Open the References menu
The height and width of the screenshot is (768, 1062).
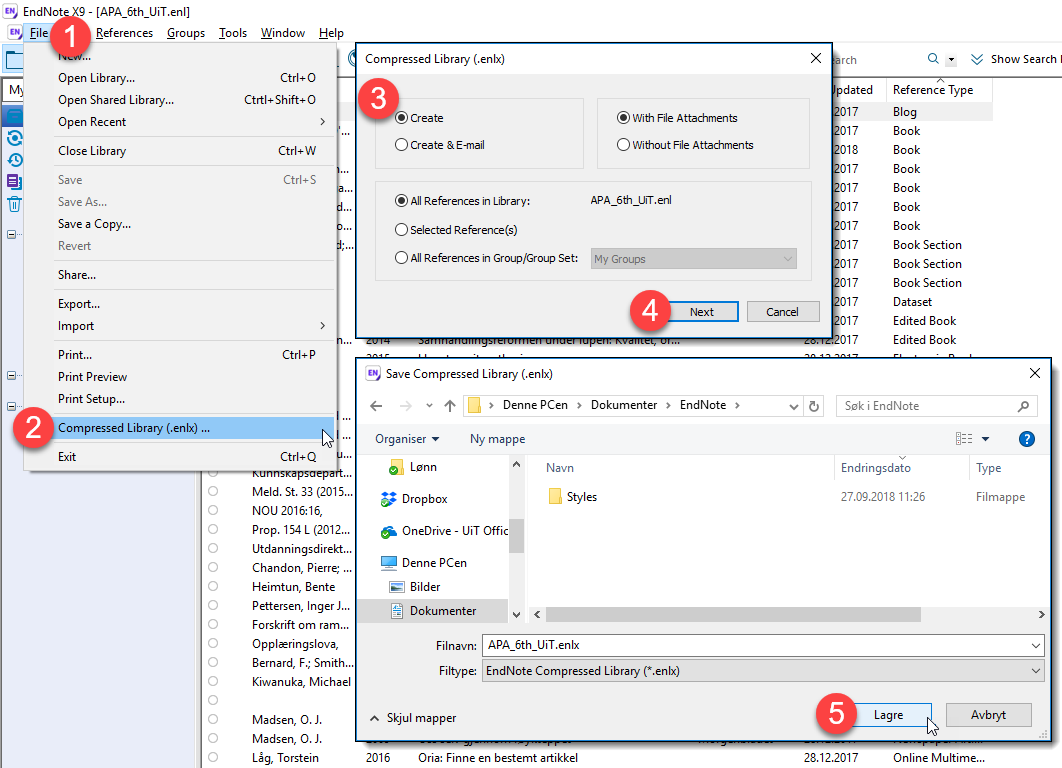(124, 33)
